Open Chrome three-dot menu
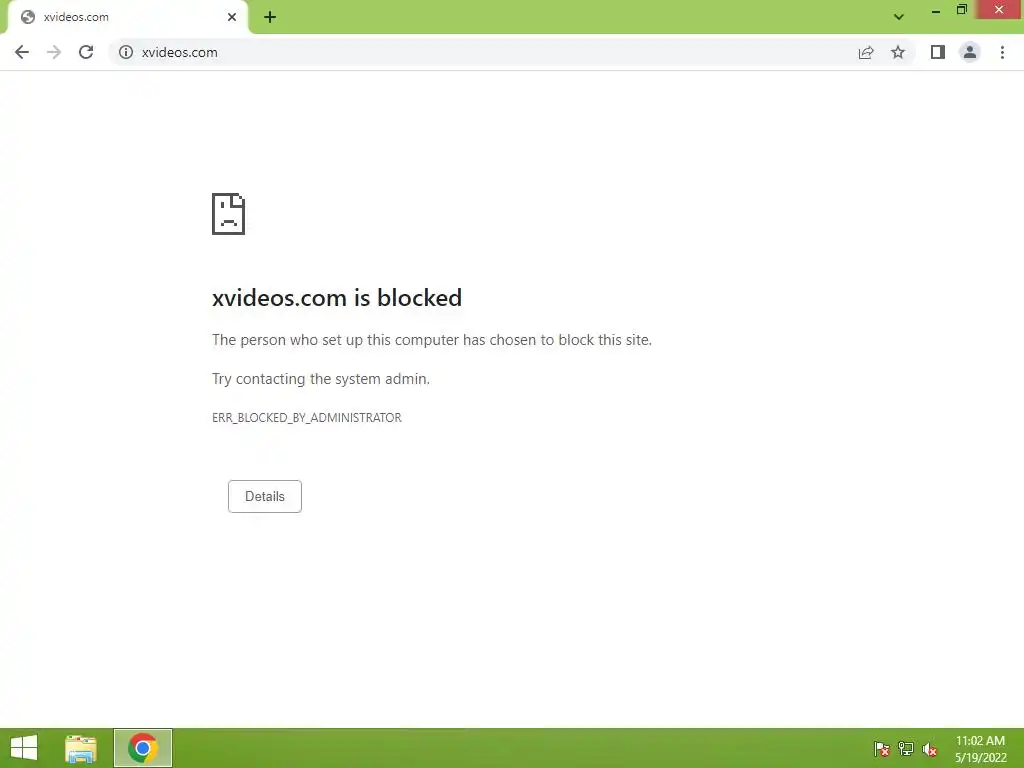This screenshot has width=1024, height=768. click(1002, 52)
